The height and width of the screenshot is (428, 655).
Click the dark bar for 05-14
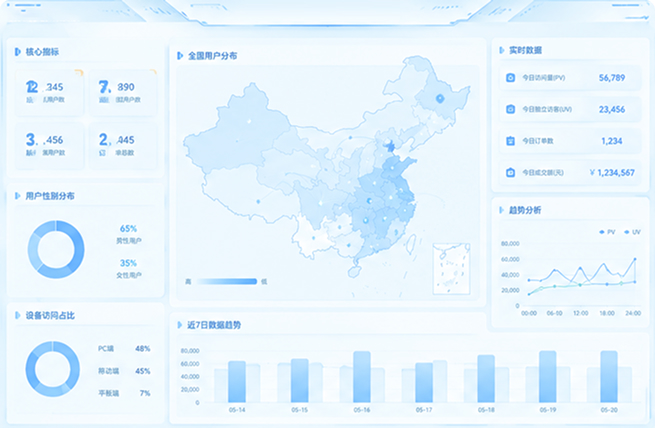pyautogui.click(x=237, y=382)
